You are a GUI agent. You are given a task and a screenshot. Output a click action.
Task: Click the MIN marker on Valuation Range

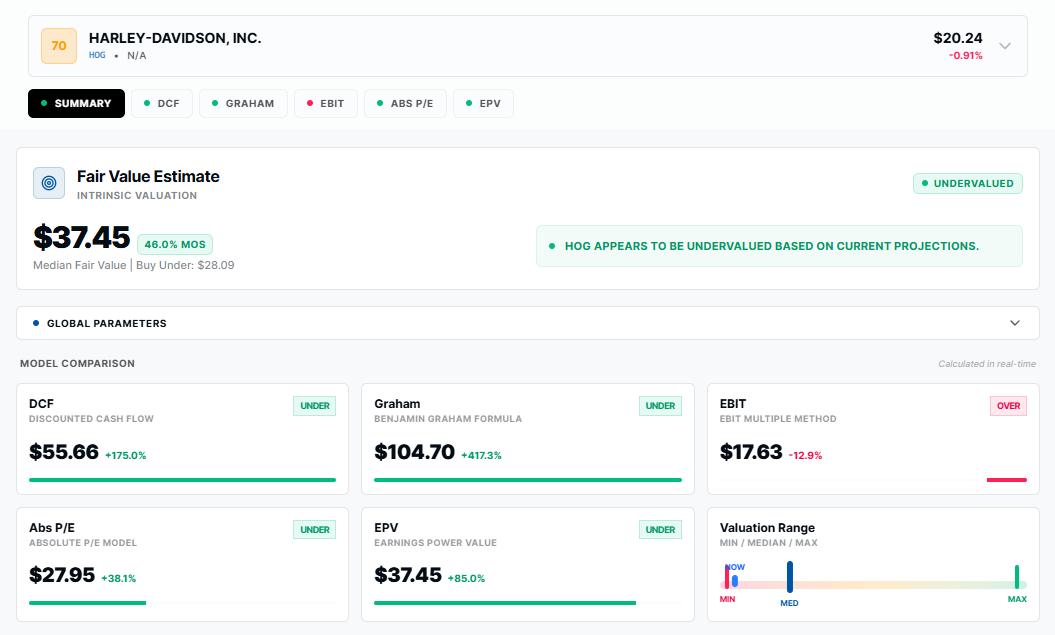coord(727,577)
